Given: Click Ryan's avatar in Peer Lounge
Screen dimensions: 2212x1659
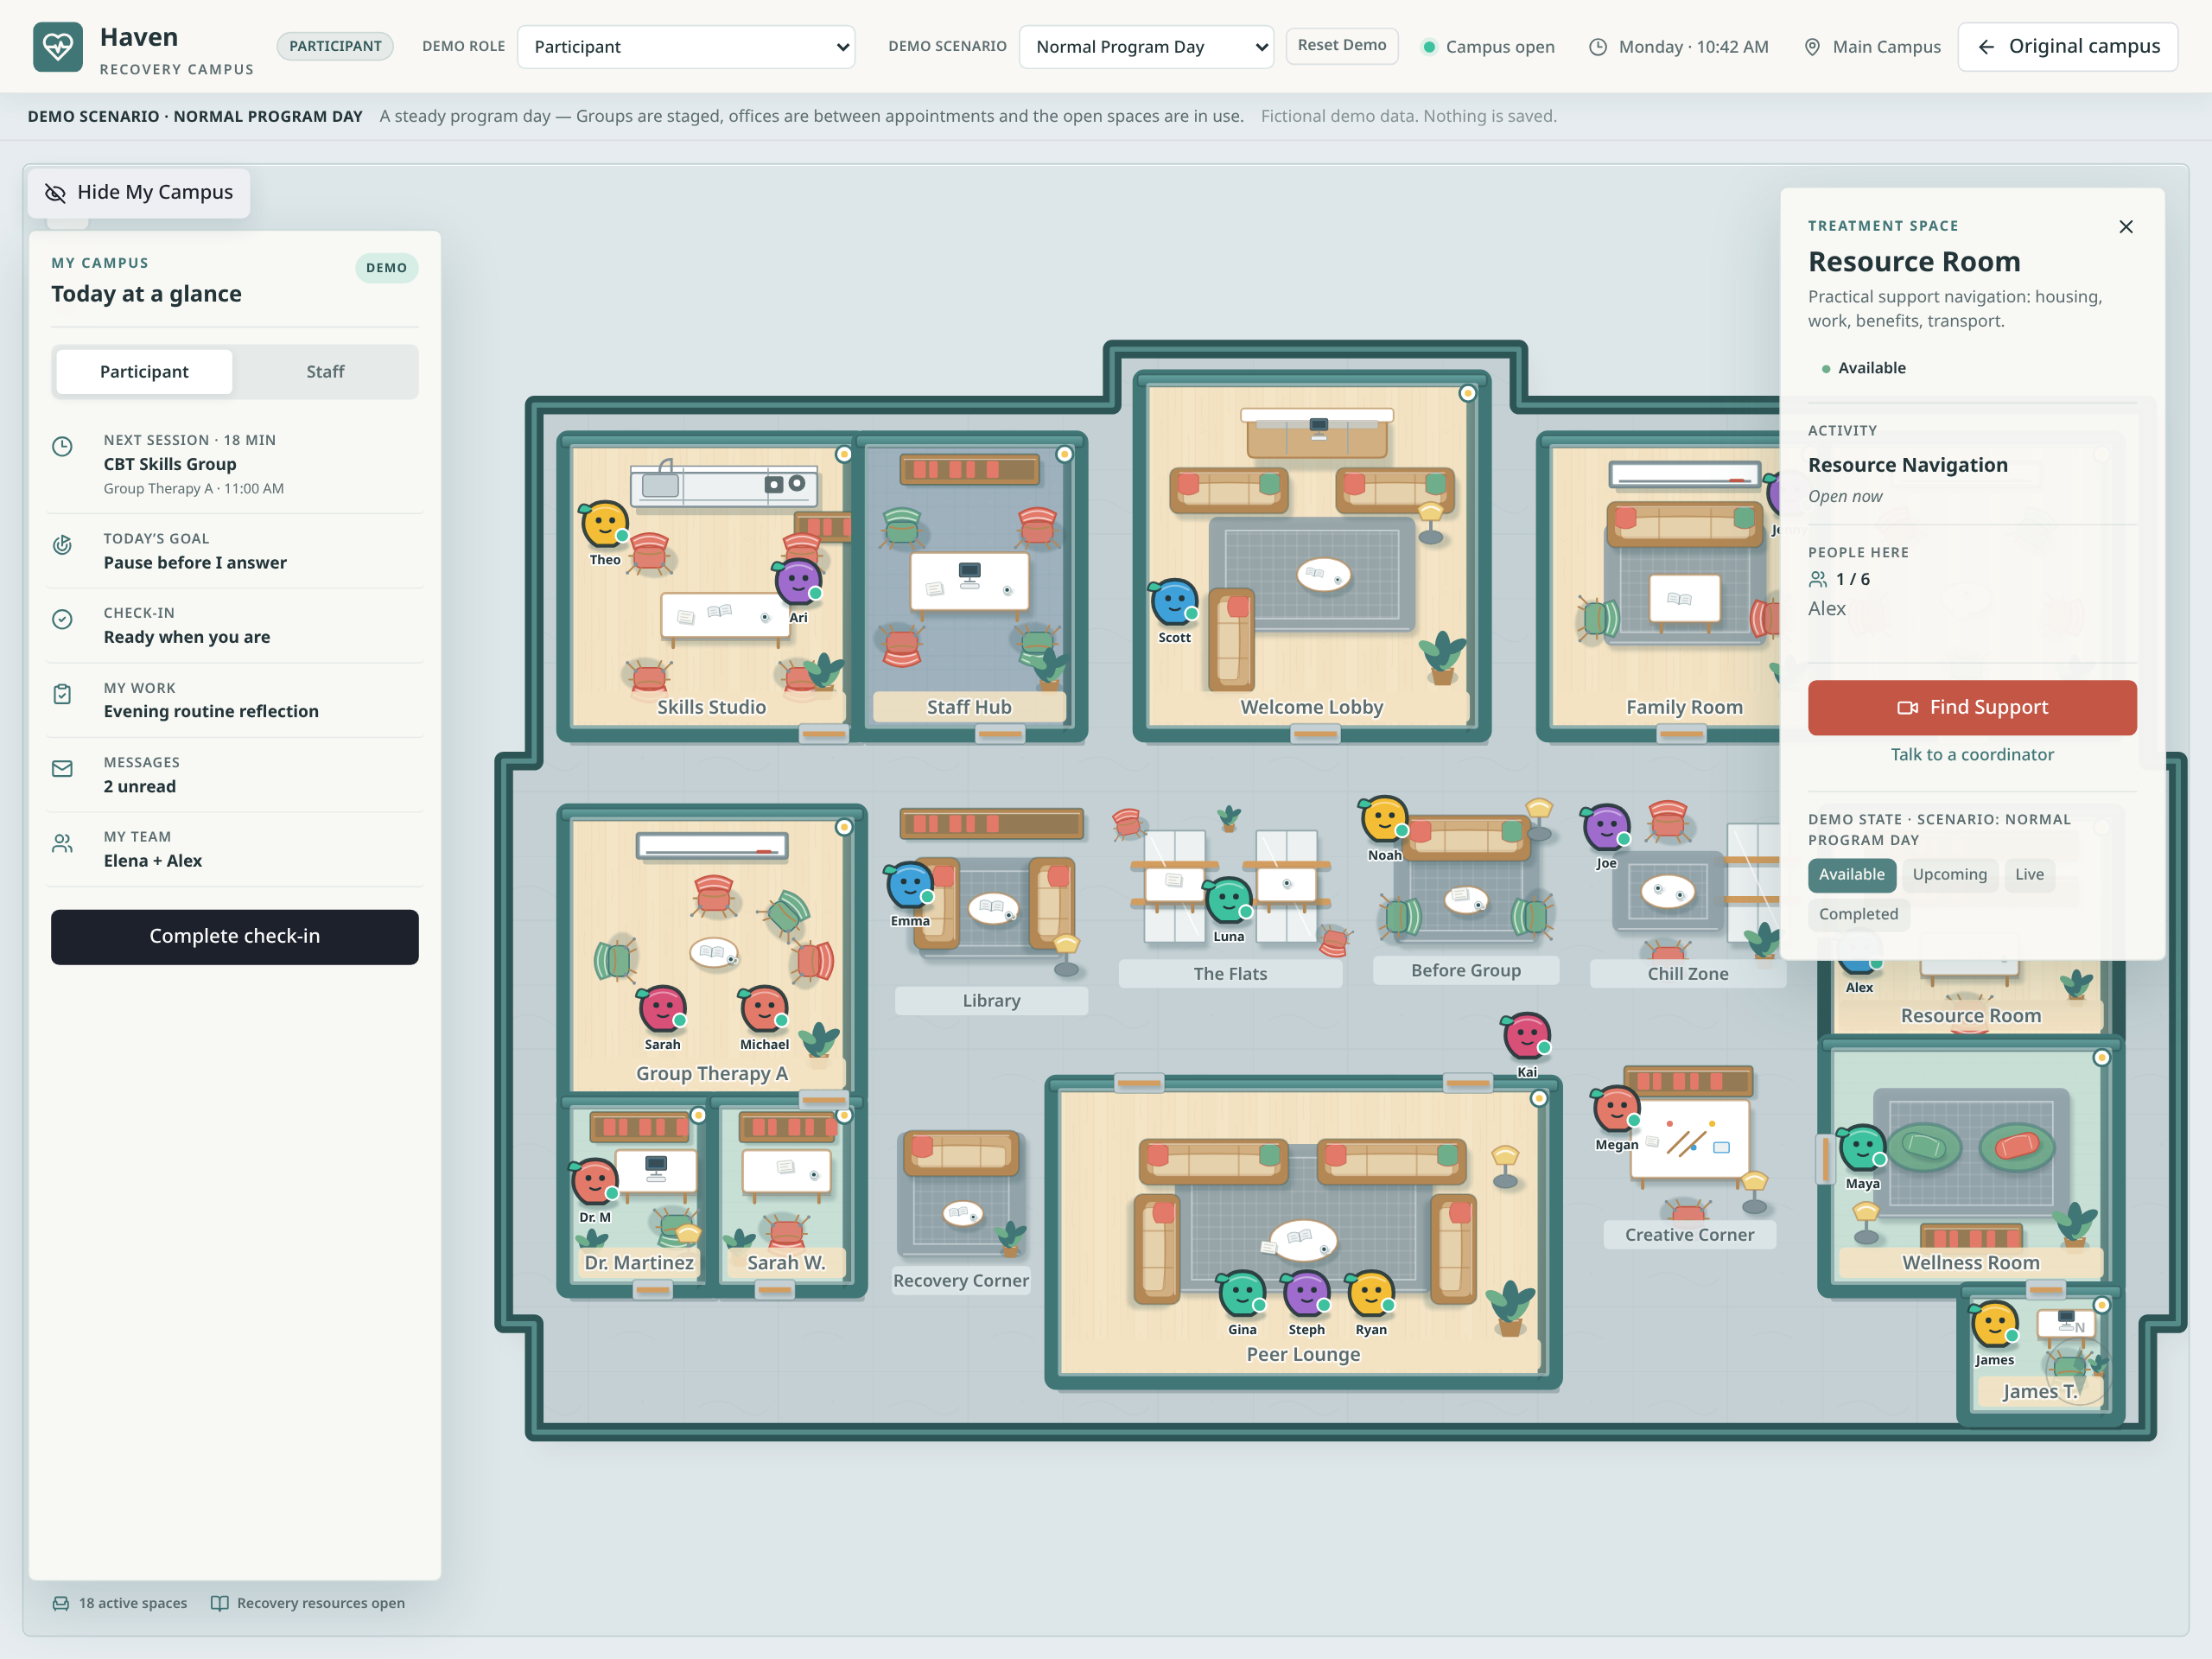Looking at the screenshot, I should point(1370,1294).
